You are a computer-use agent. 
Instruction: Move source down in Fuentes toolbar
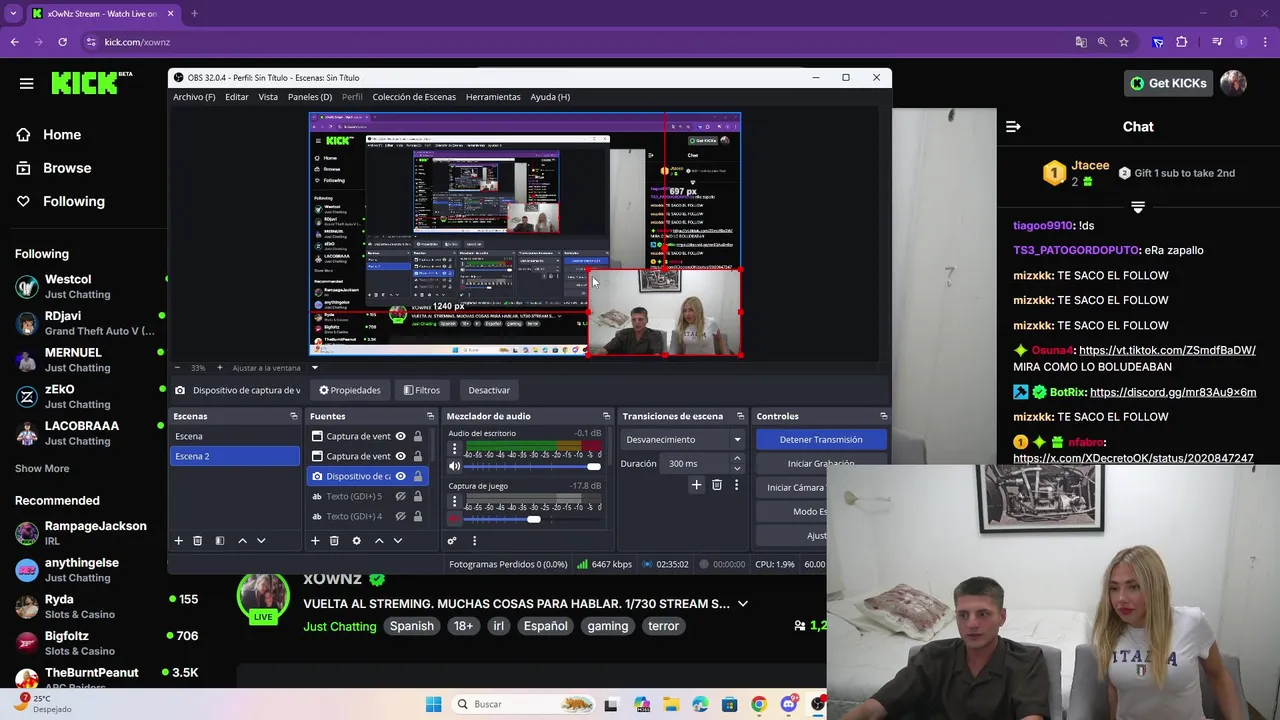click(398, 541)
